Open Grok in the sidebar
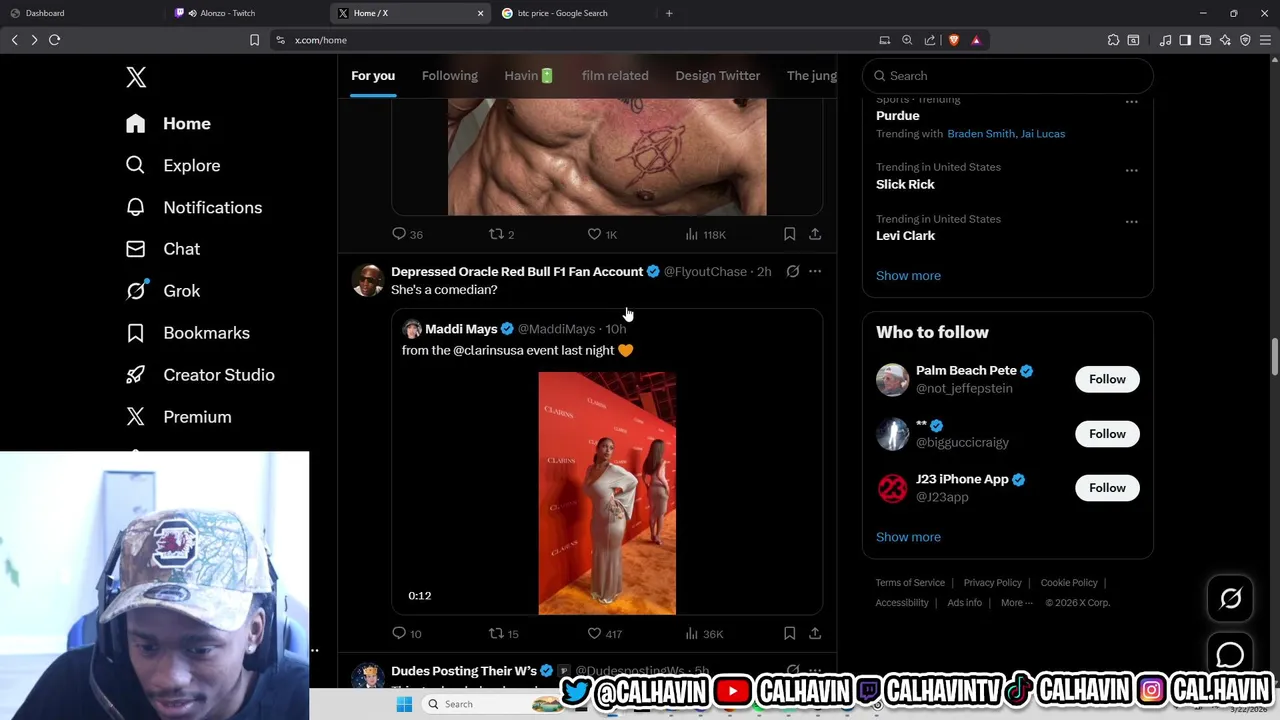 pos(162,291)
